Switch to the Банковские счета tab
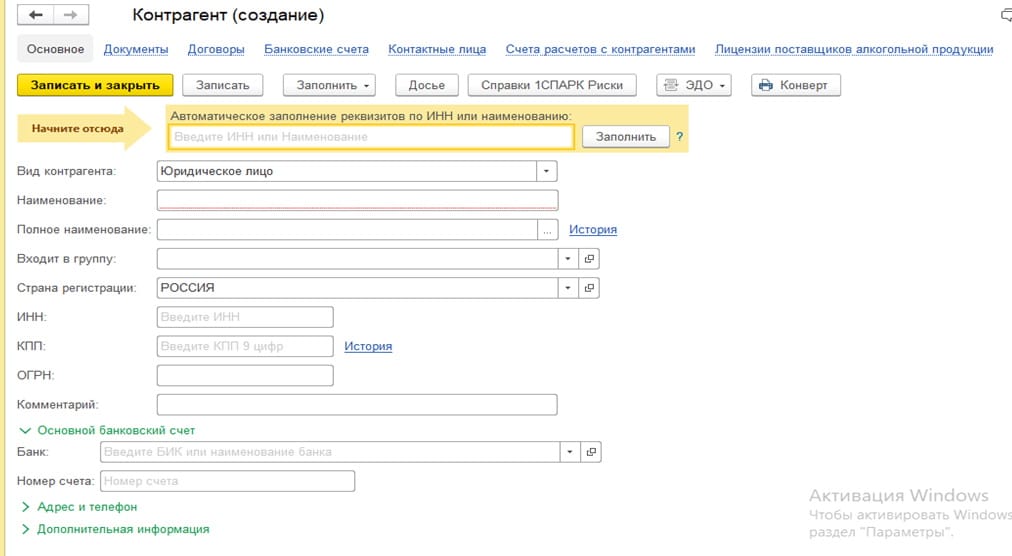The image size is (1012, 556). point(316,49)
